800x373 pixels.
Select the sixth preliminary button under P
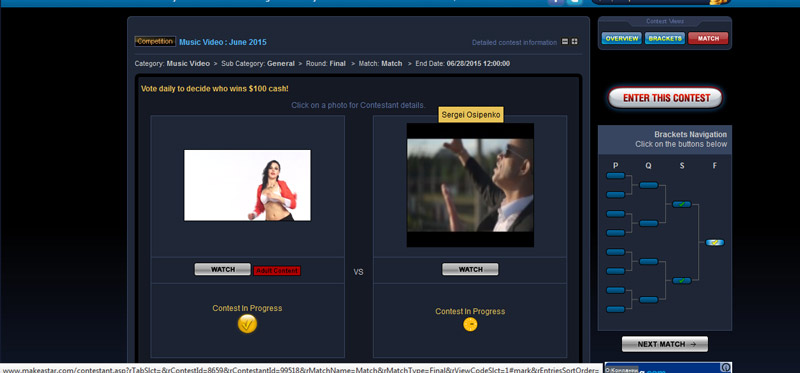click(x=615, y=271)
